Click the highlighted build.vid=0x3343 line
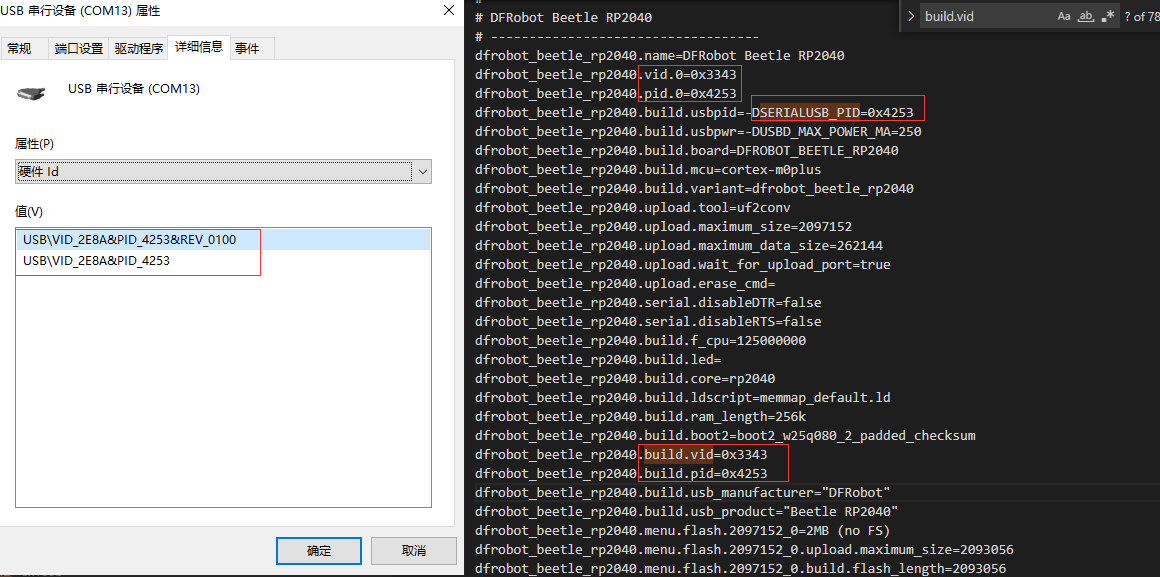The width and height of the screenshot is (1160, 577). [x=621, y=454]
